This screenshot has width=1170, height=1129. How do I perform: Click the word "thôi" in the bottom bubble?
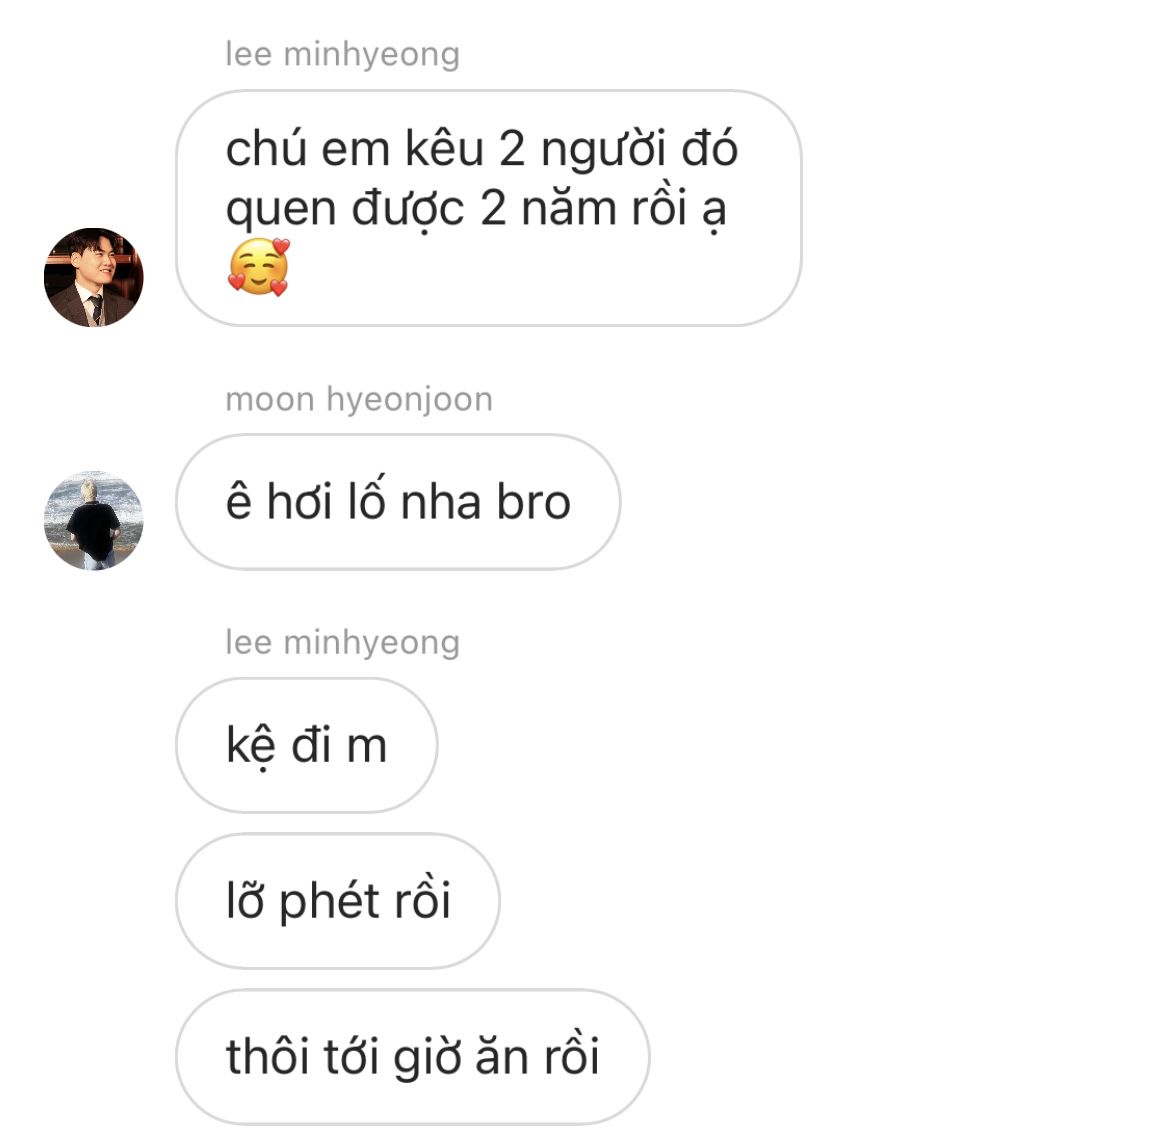[268, 1057]
